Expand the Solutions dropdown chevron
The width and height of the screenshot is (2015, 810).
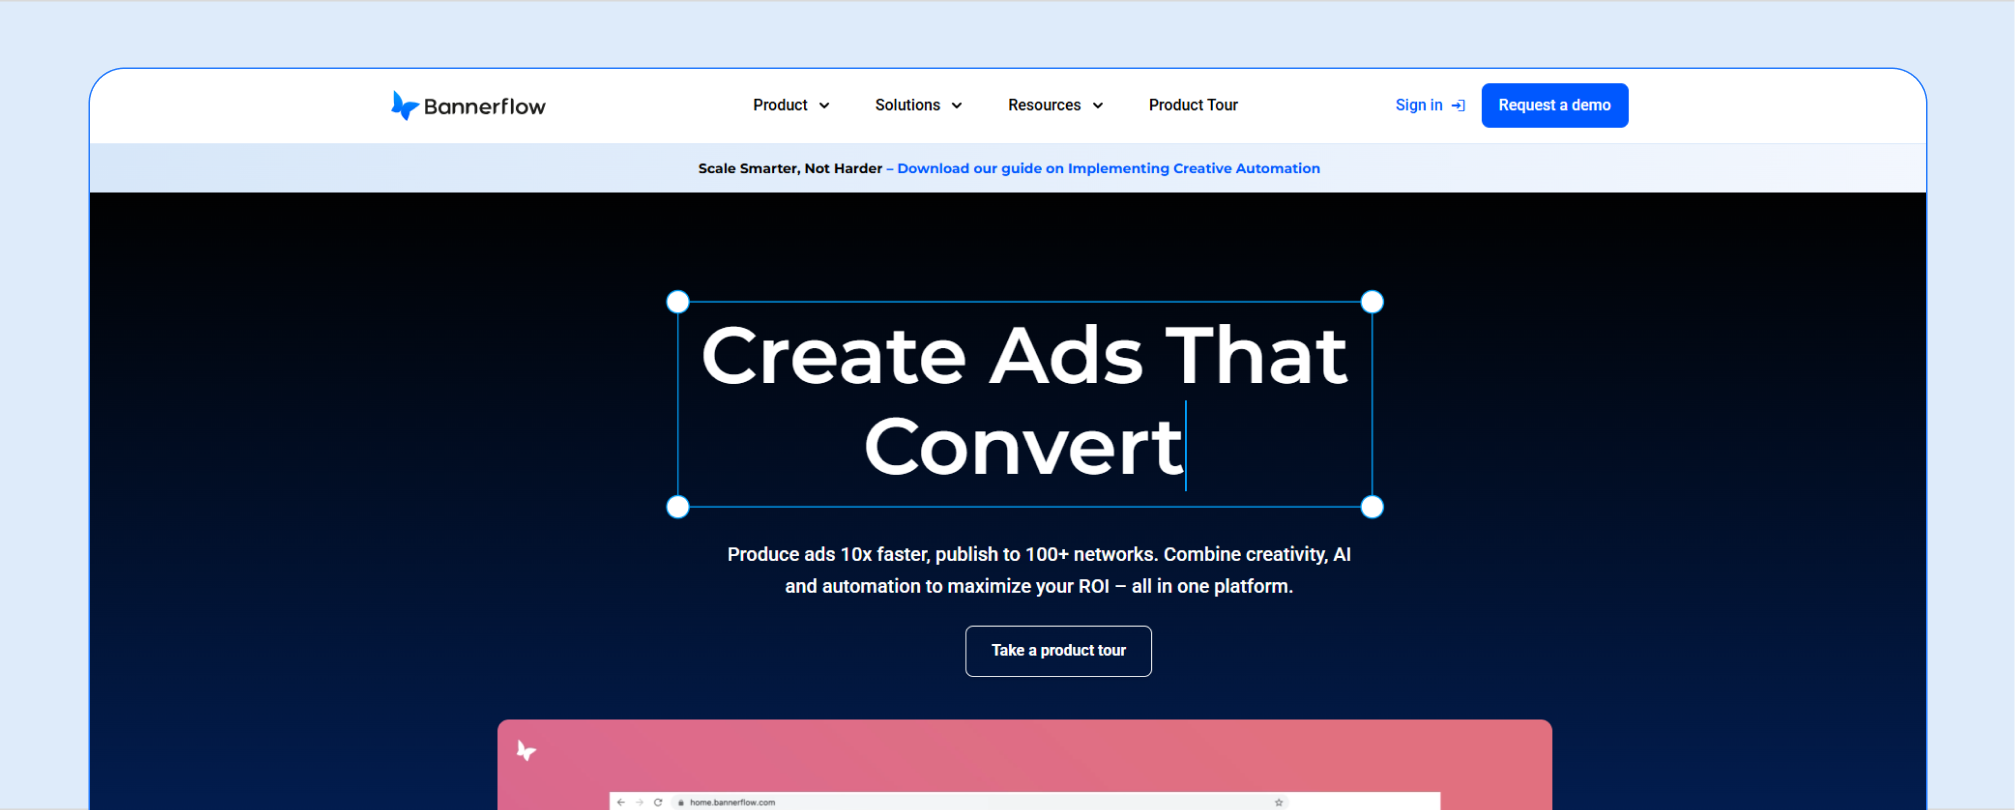click(x=957, y=106)
